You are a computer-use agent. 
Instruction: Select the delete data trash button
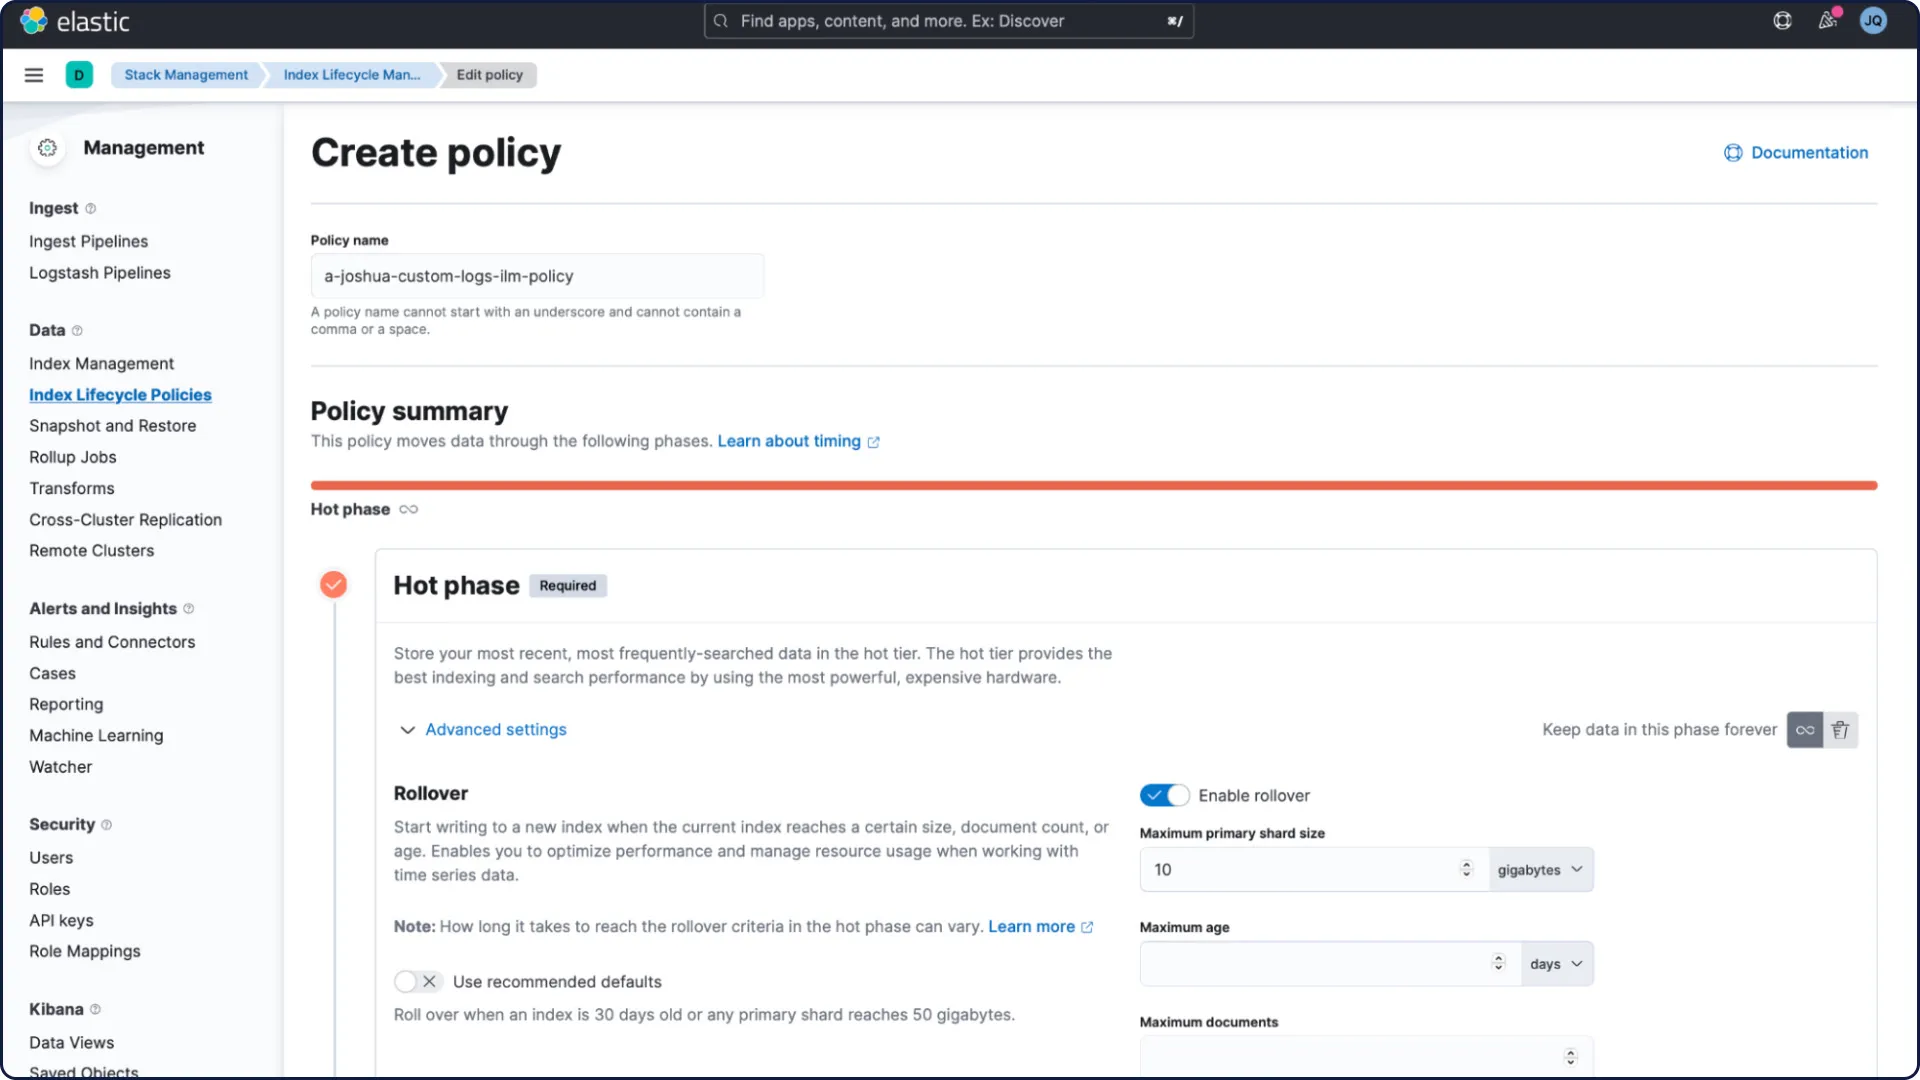(1841, 730)
